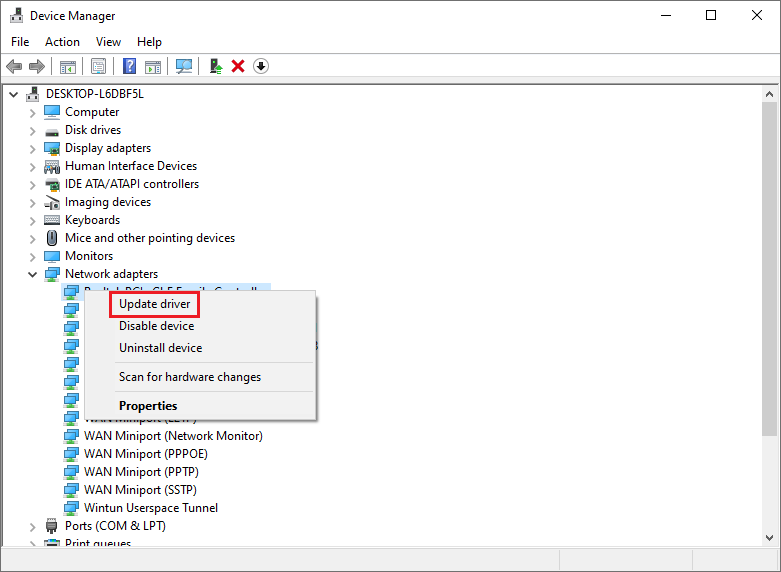Click the Ports (COM & LPT) icon
The height and width of the screenshot is (572, 781).
coord(52,526)
